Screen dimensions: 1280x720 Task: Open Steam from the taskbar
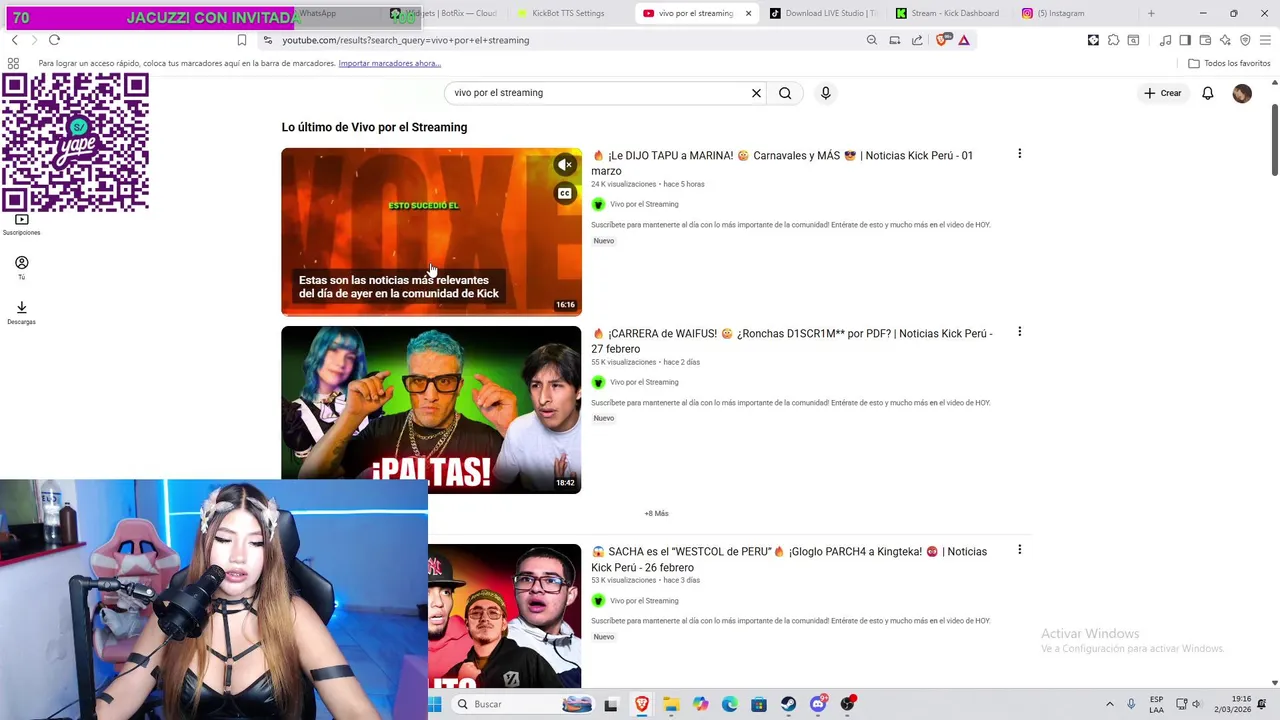coord(789,704)
